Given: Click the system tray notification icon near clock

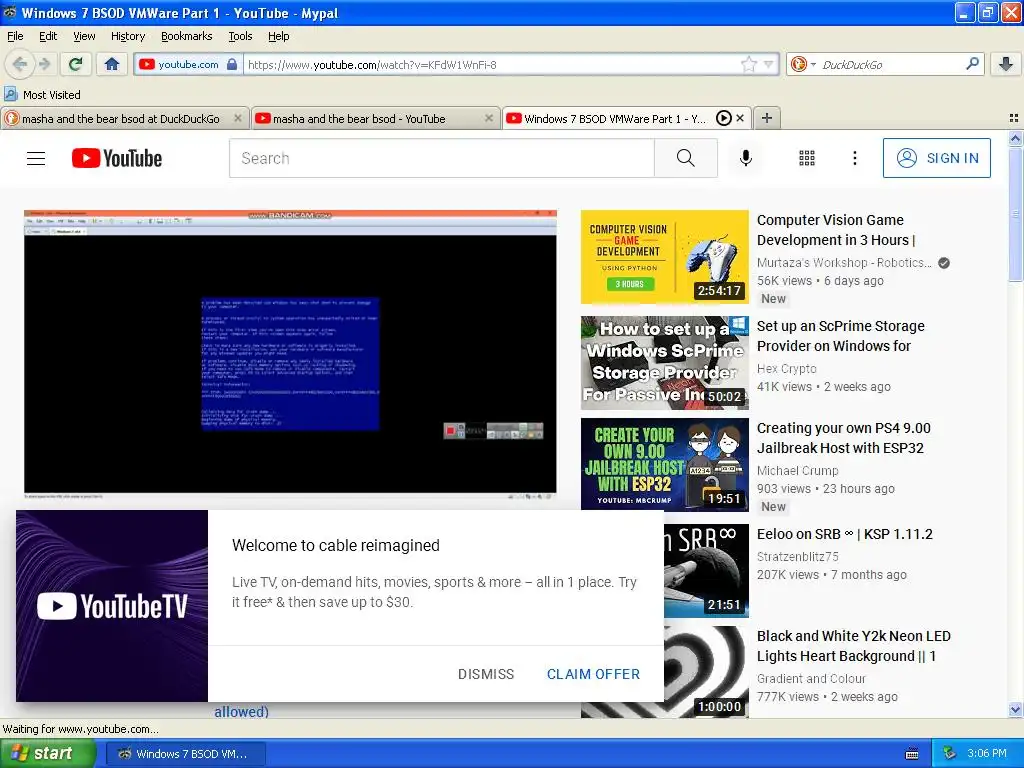Looking at the screenshot, I should (949, 753).
